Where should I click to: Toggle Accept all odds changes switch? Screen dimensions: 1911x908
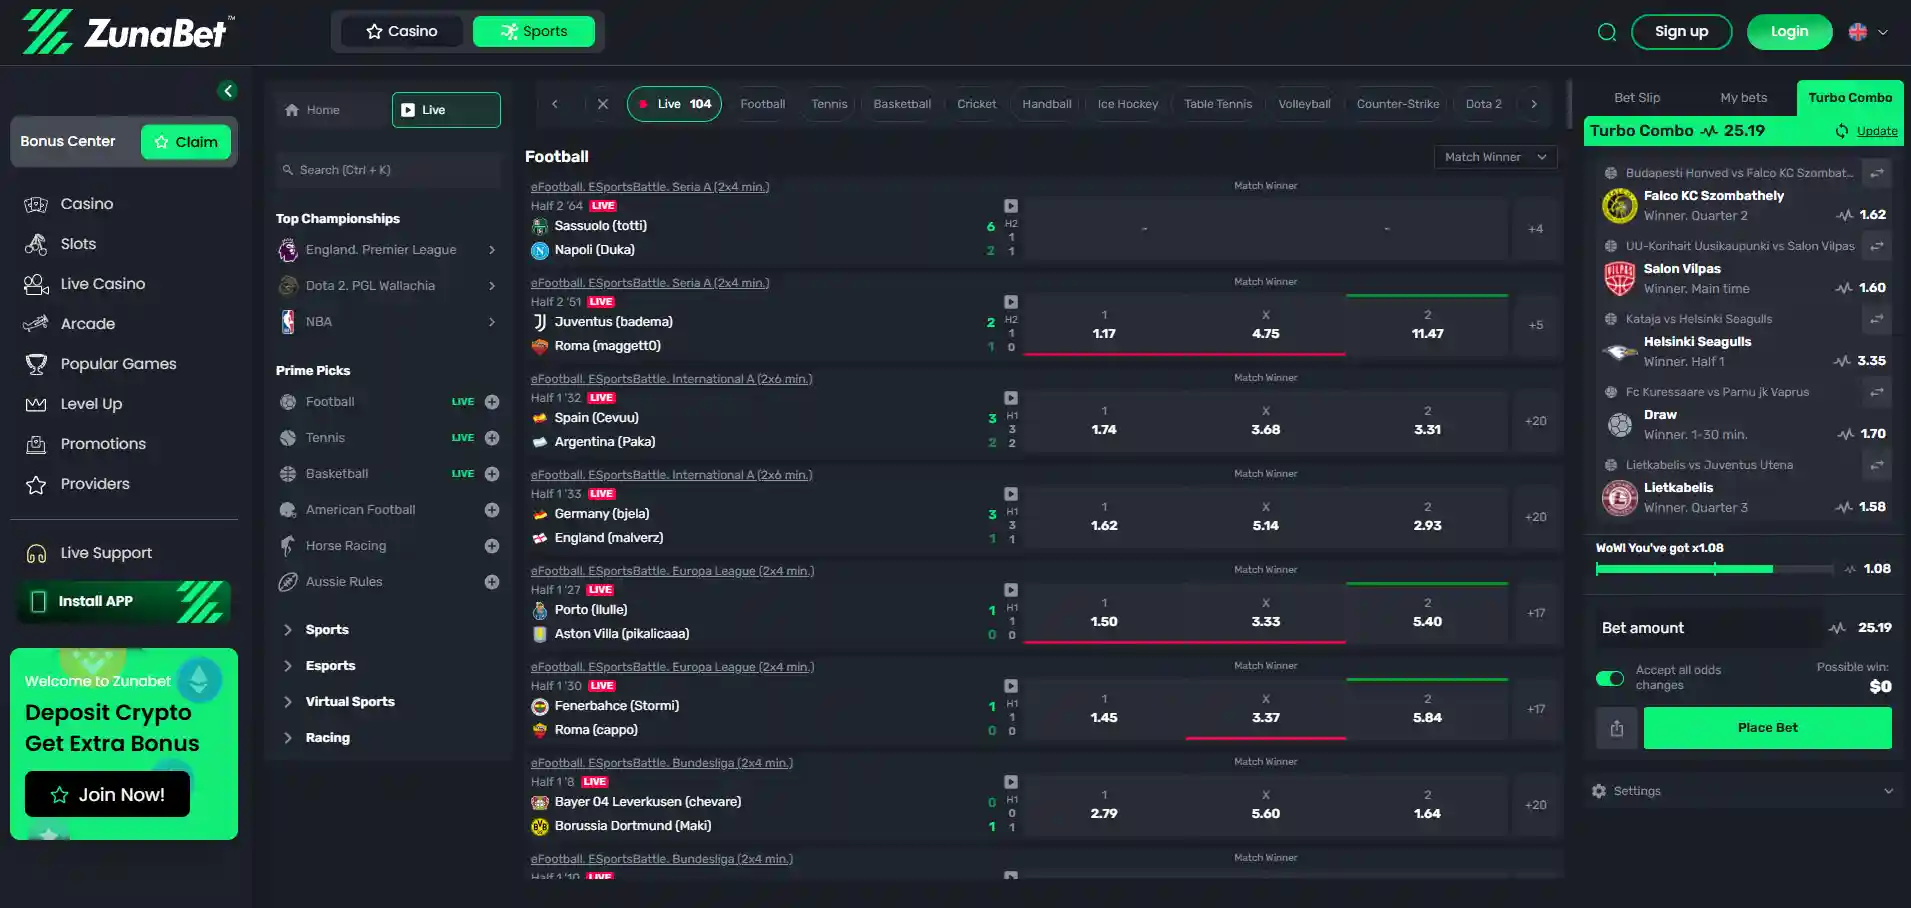1610,678
